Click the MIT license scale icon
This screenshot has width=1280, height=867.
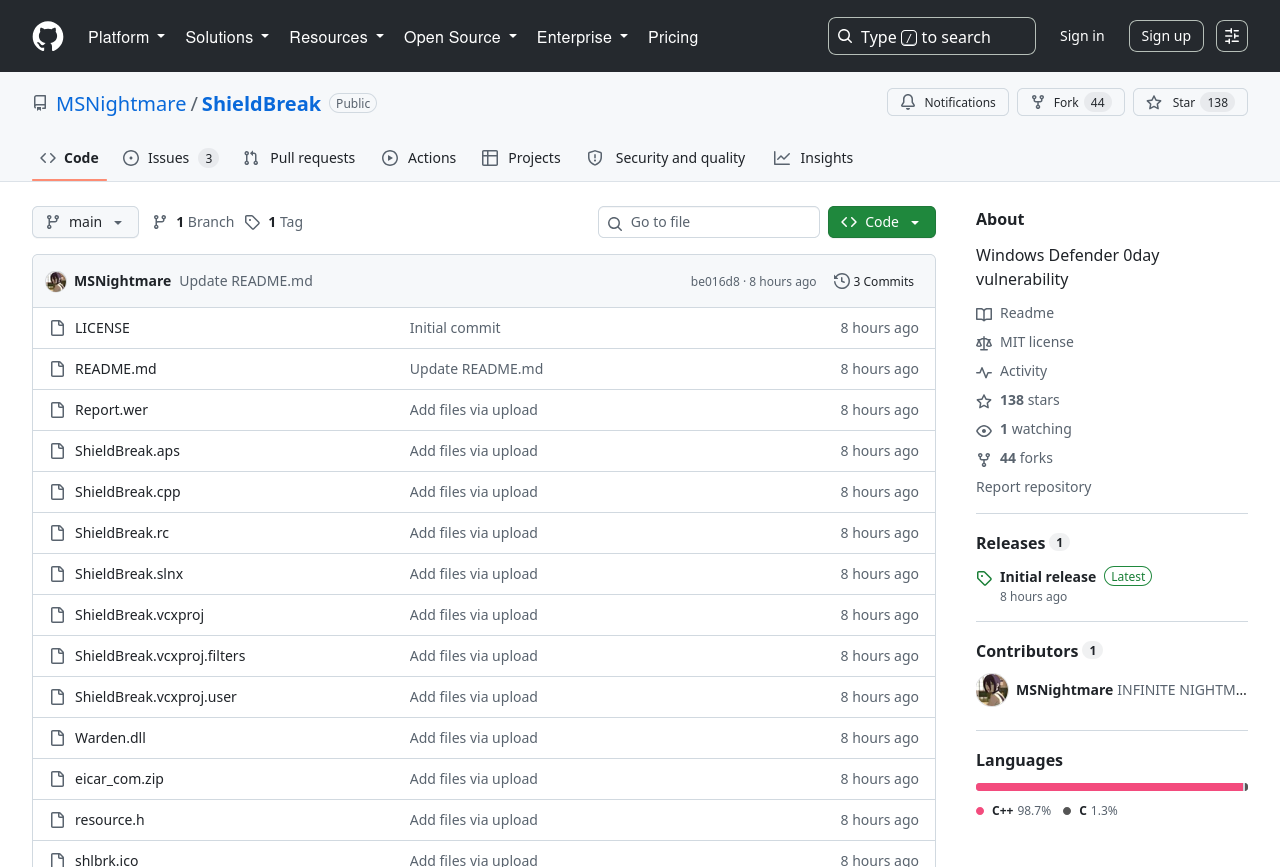pos(984,343)
